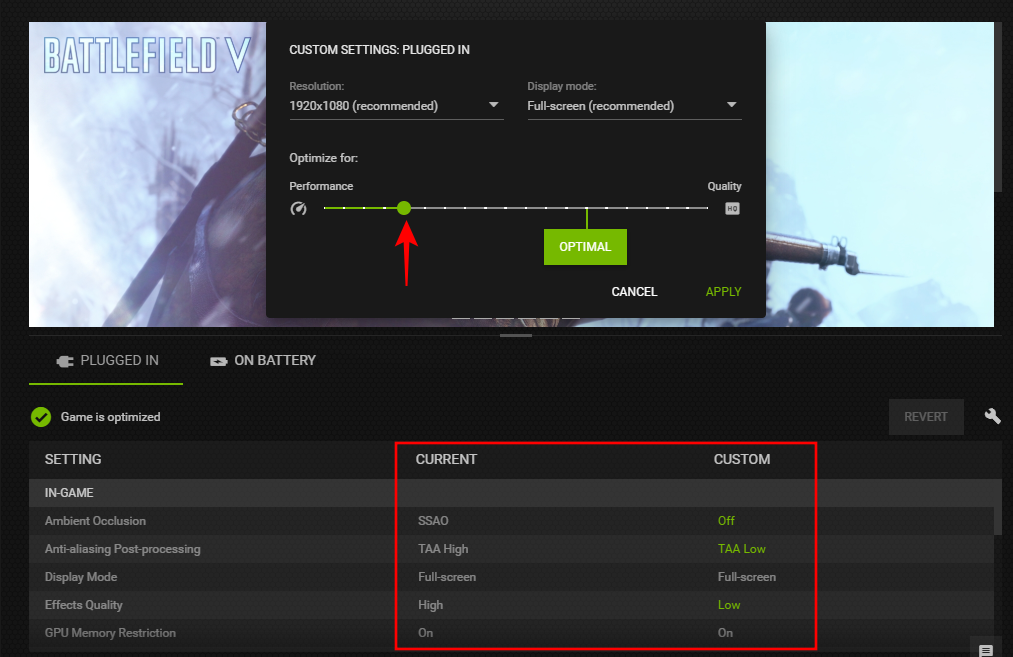Click the plug icon on Plugged In

(x=62, y=361)
